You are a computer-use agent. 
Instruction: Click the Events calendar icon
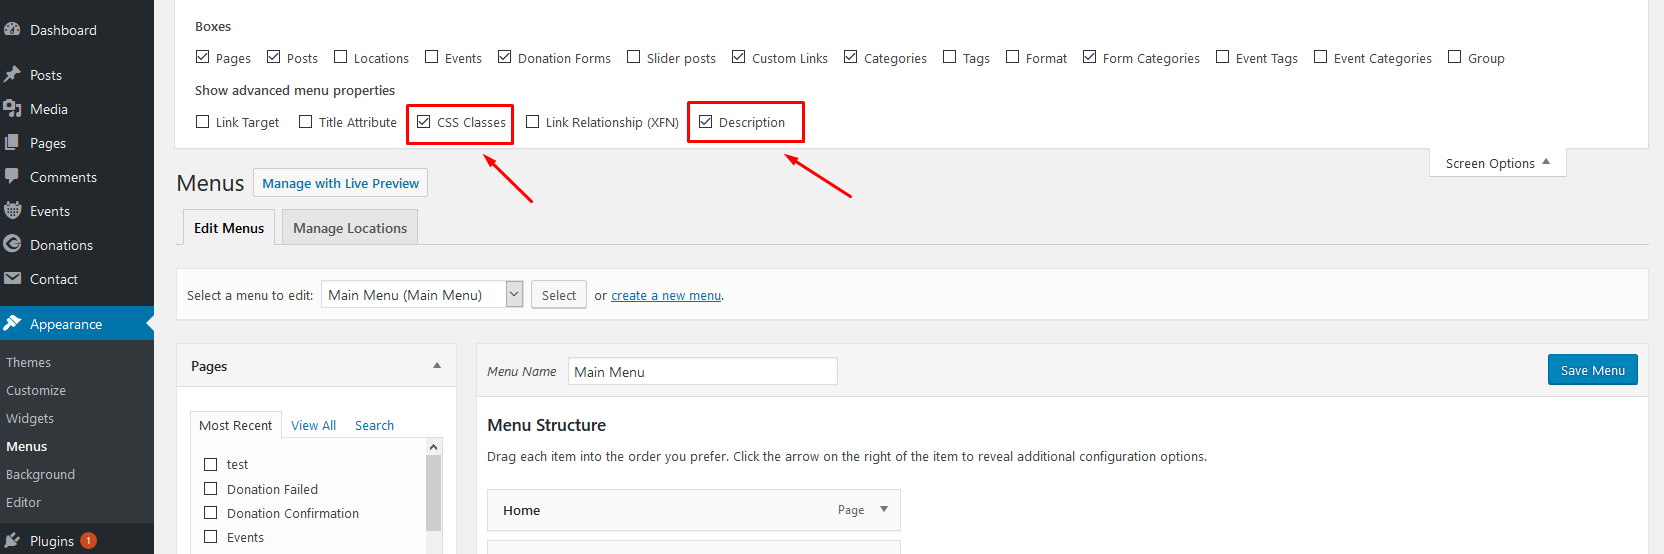pyautogui.click(x=12, y=211)
